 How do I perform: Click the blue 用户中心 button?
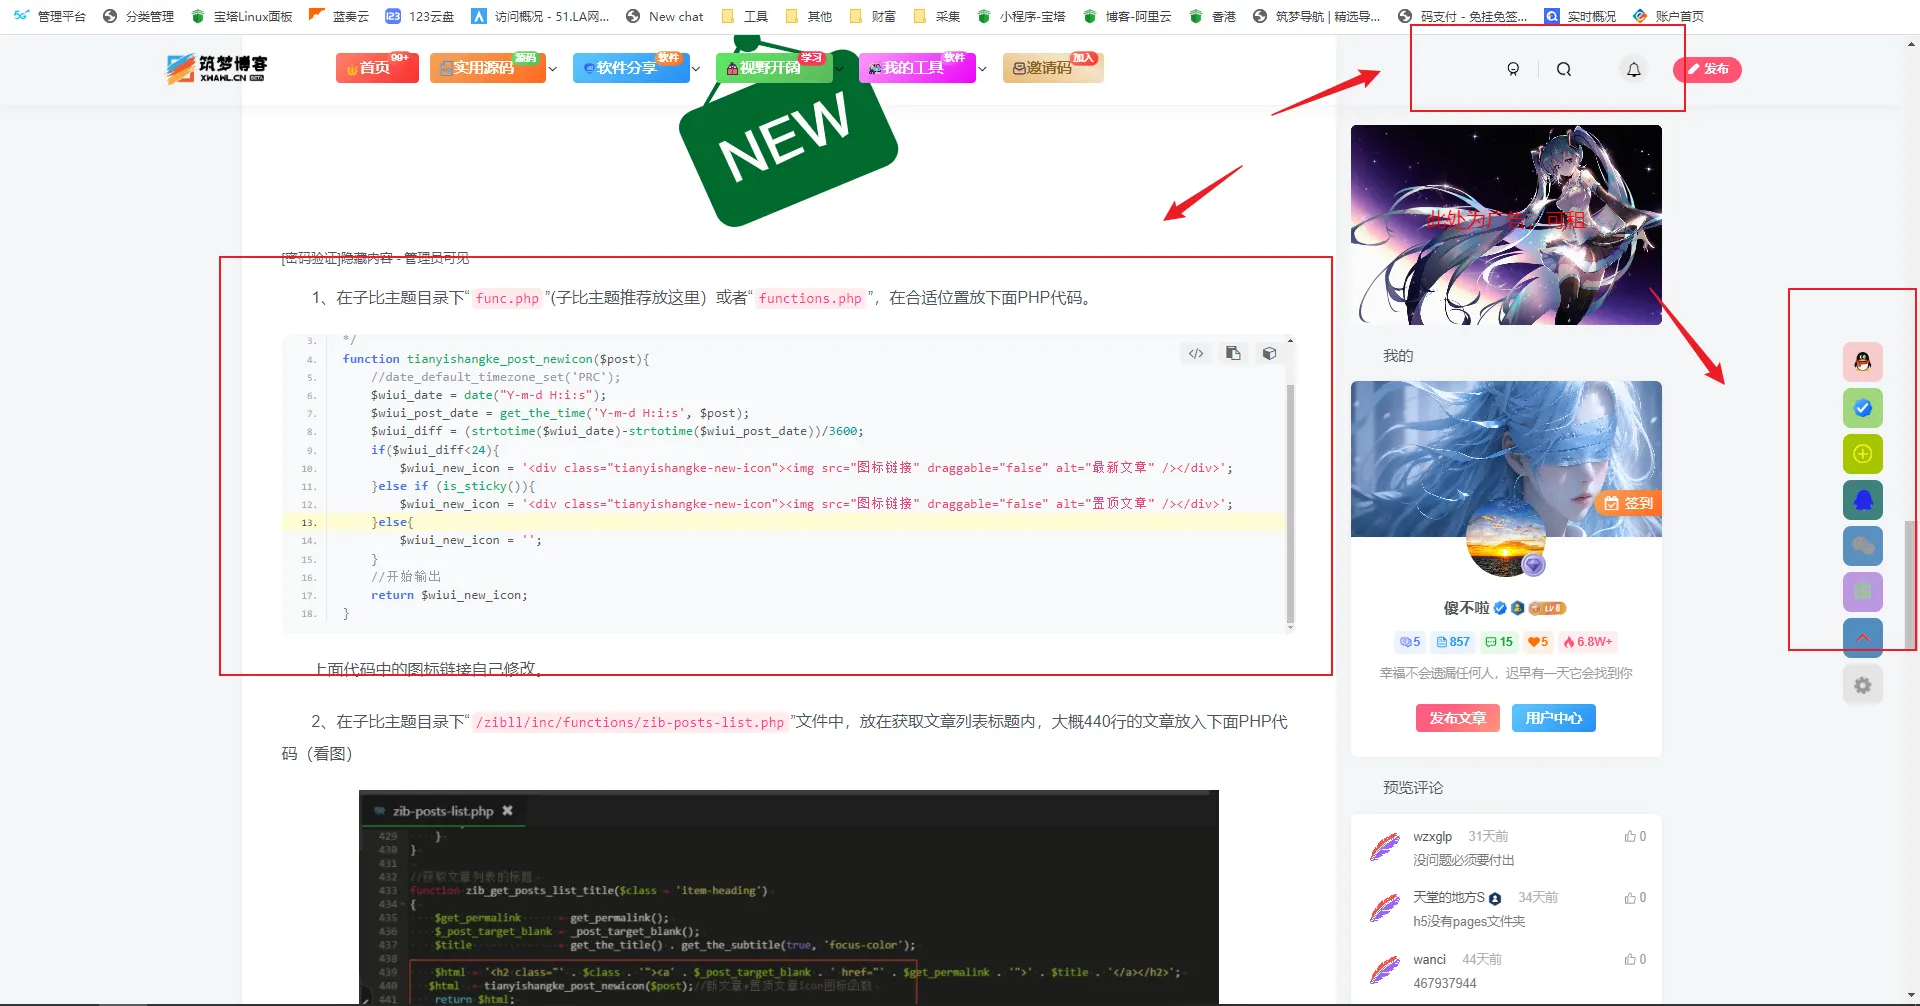point(1554,718)
